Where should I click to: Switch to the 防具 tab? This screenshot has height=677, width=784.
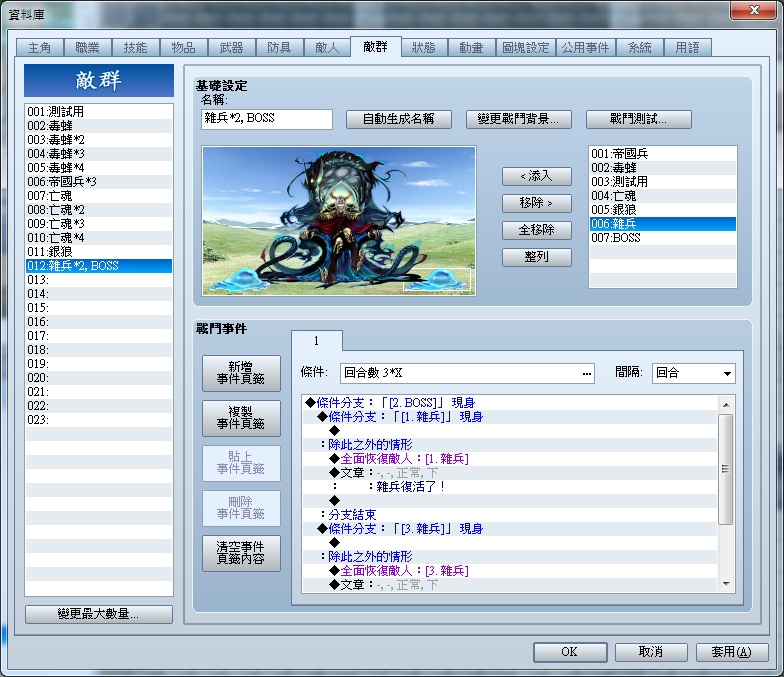tap(280, 48)
